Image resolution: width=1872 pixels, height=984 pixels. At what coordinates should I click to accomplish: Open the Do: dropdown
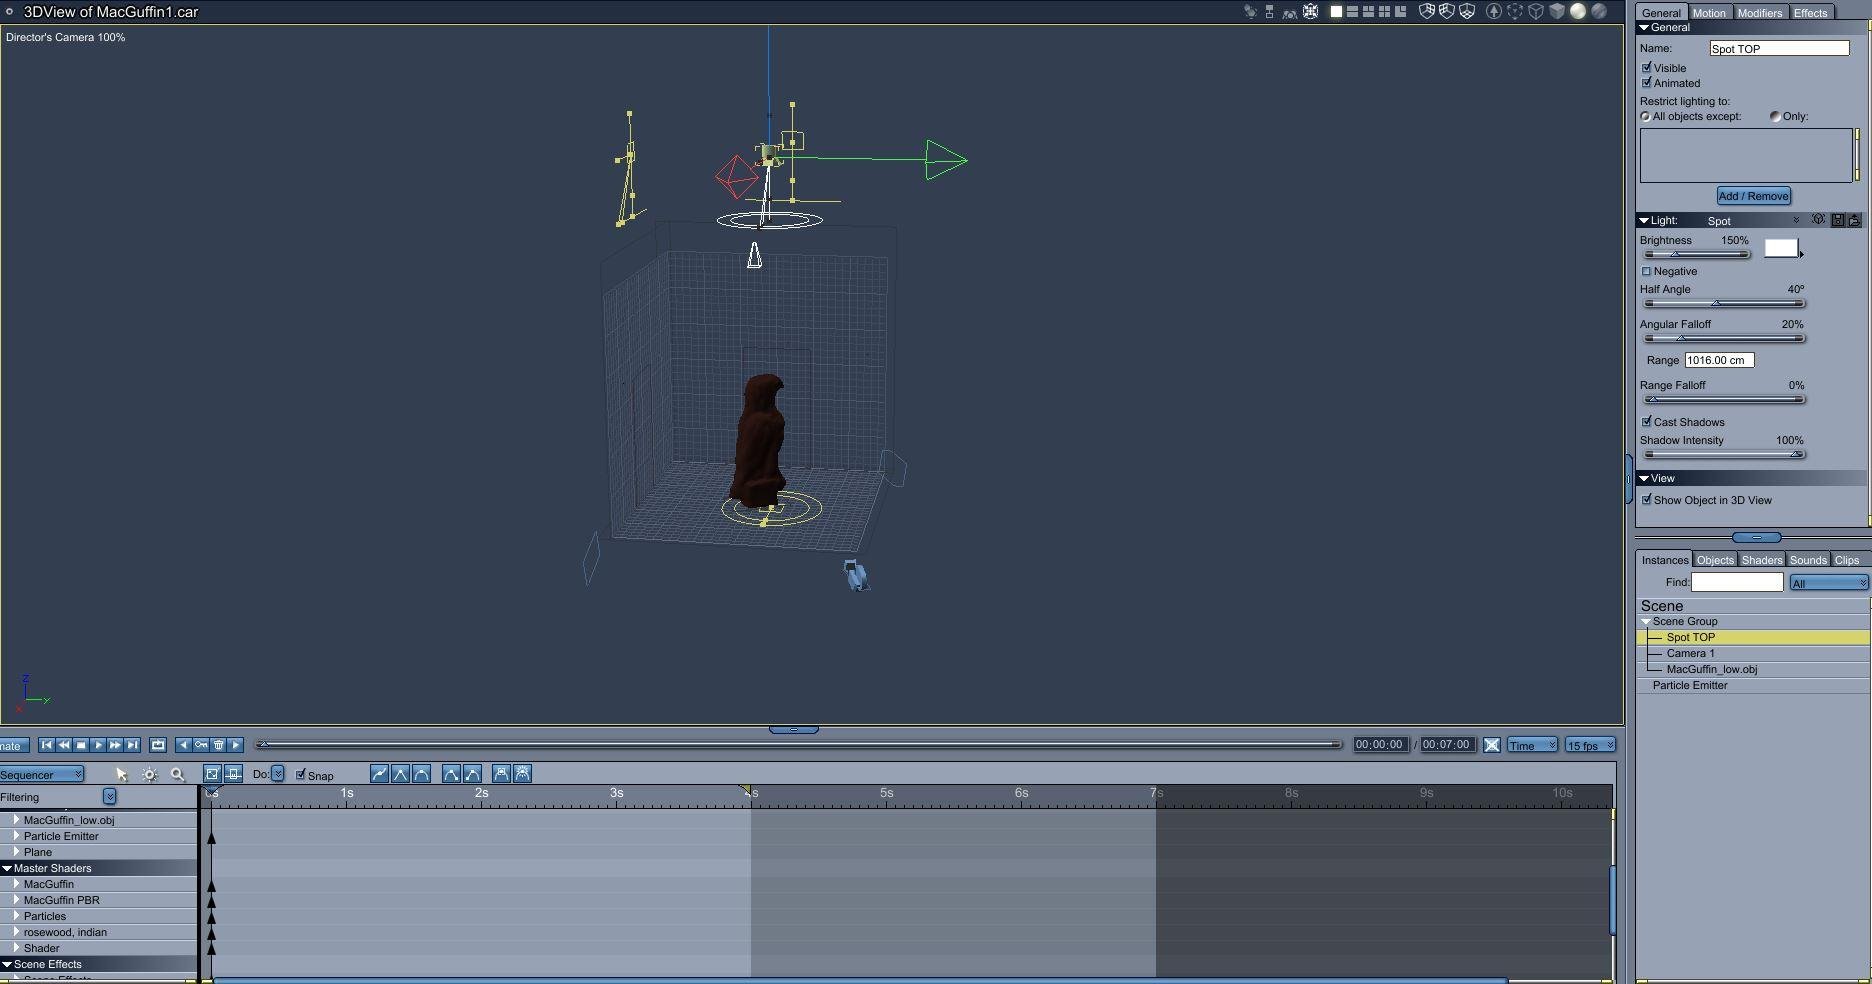pos(277,775)
